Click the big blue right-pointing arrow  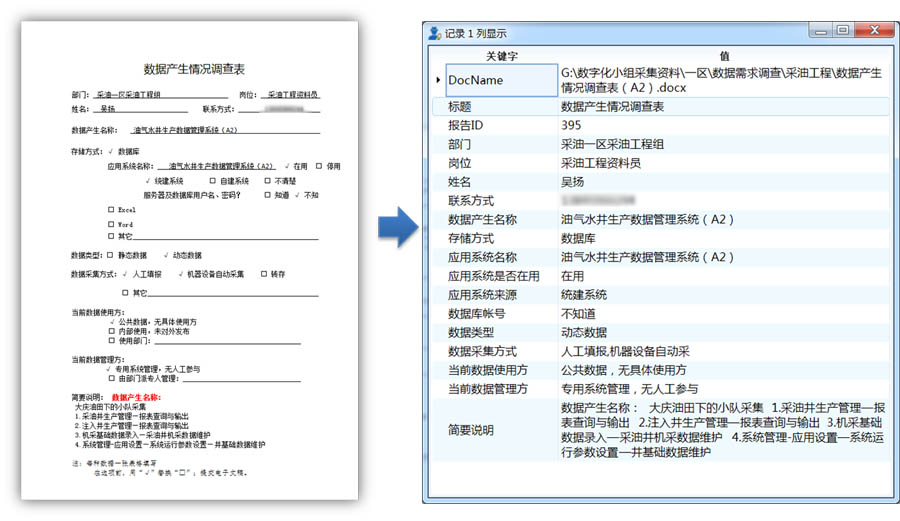tap(398, 227)
